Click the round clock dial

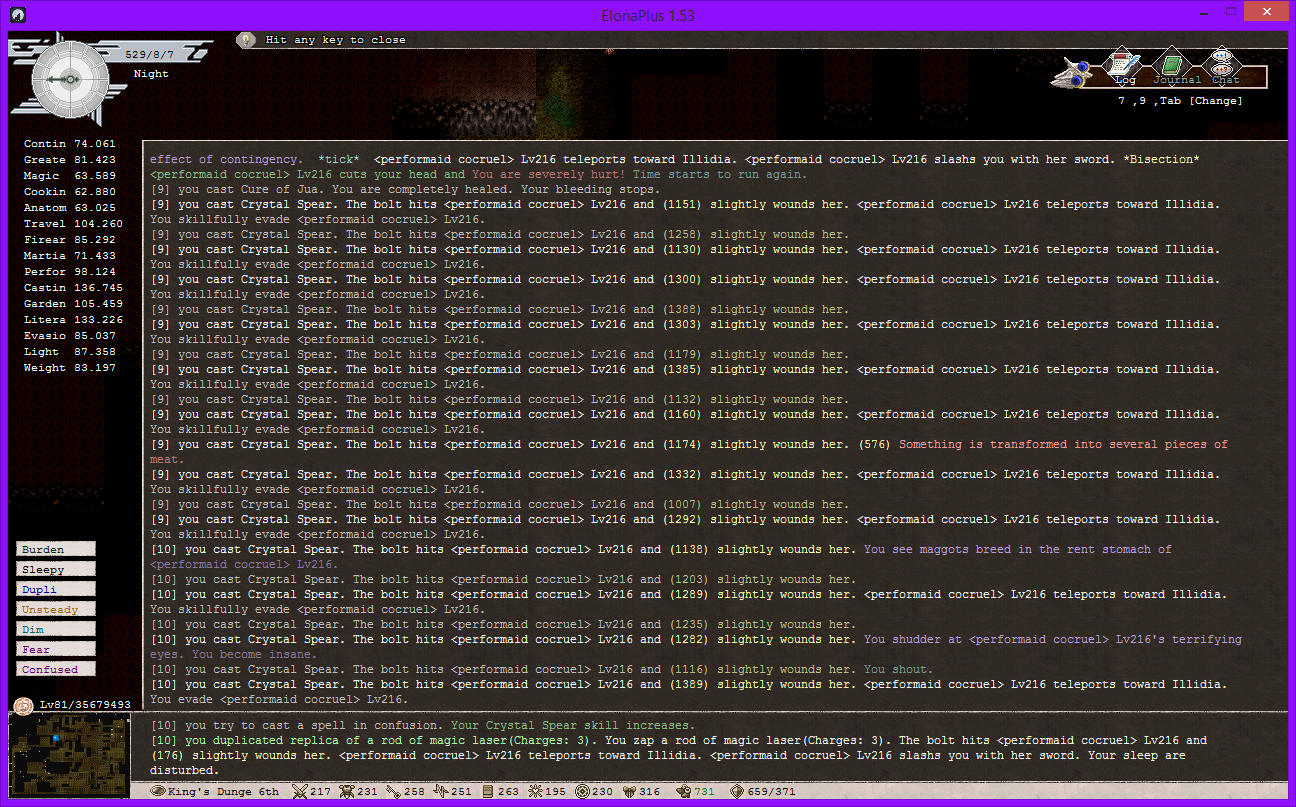(70, 78)
